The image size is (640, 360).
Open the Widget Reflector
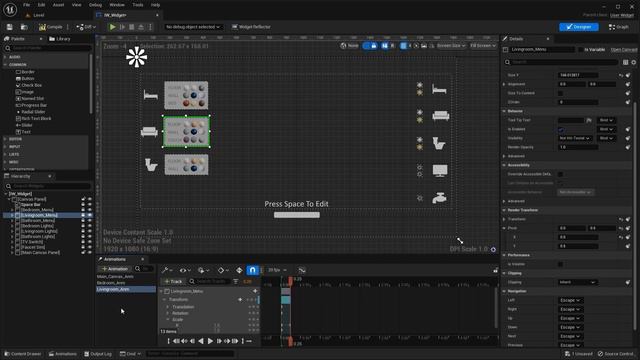(251, 27)
